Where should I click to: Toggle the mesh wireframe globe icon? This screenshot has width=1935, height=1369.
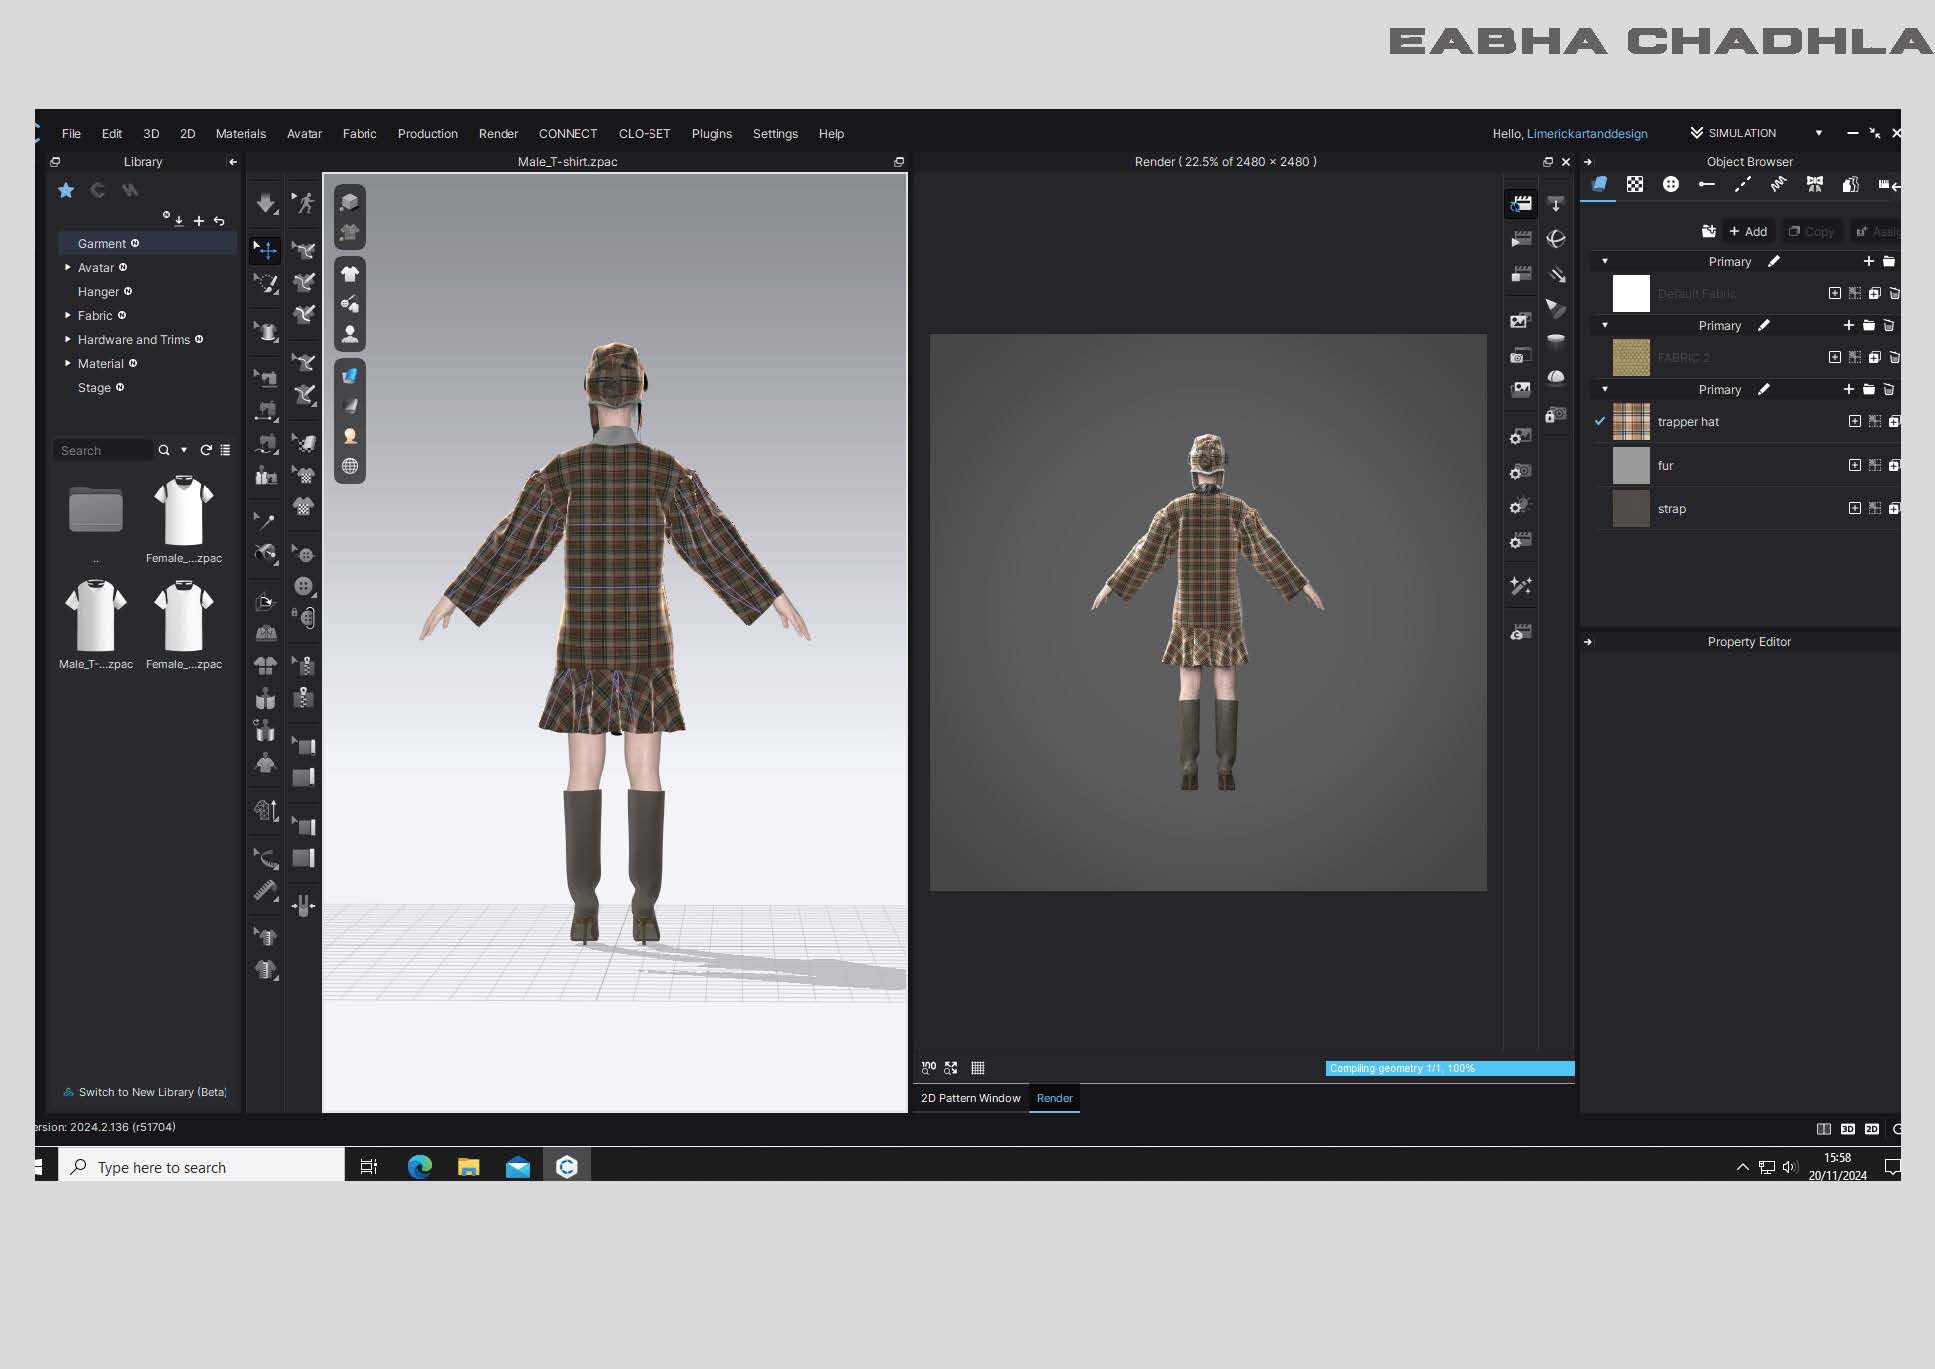[349, 466]
